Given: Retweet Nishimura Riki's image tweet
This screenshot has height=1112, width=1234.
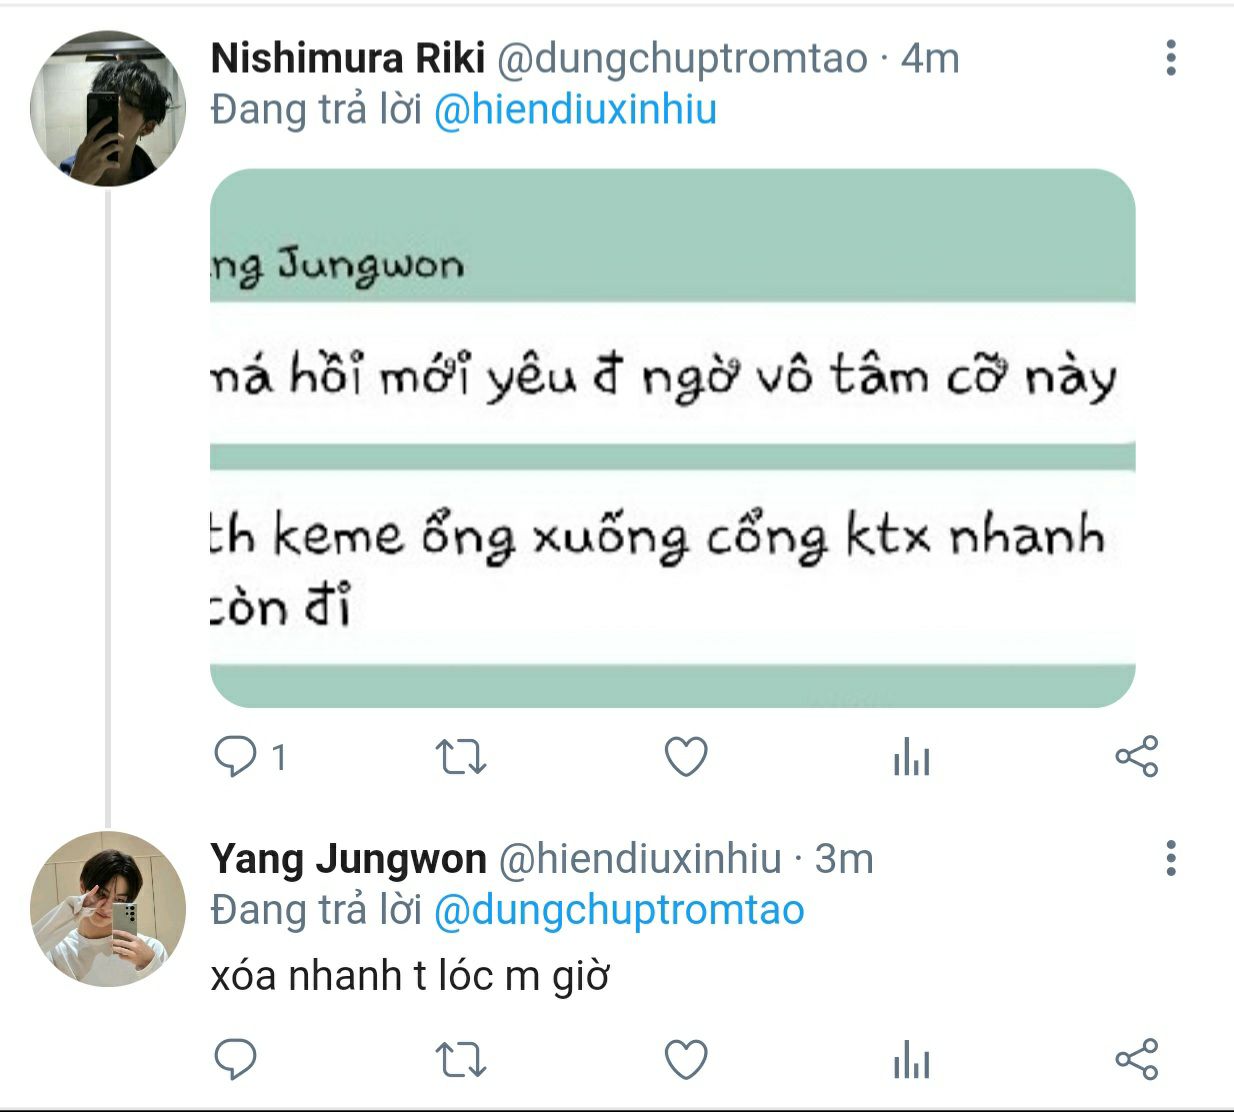Looking at the screenshot, I should coord(461,757).
